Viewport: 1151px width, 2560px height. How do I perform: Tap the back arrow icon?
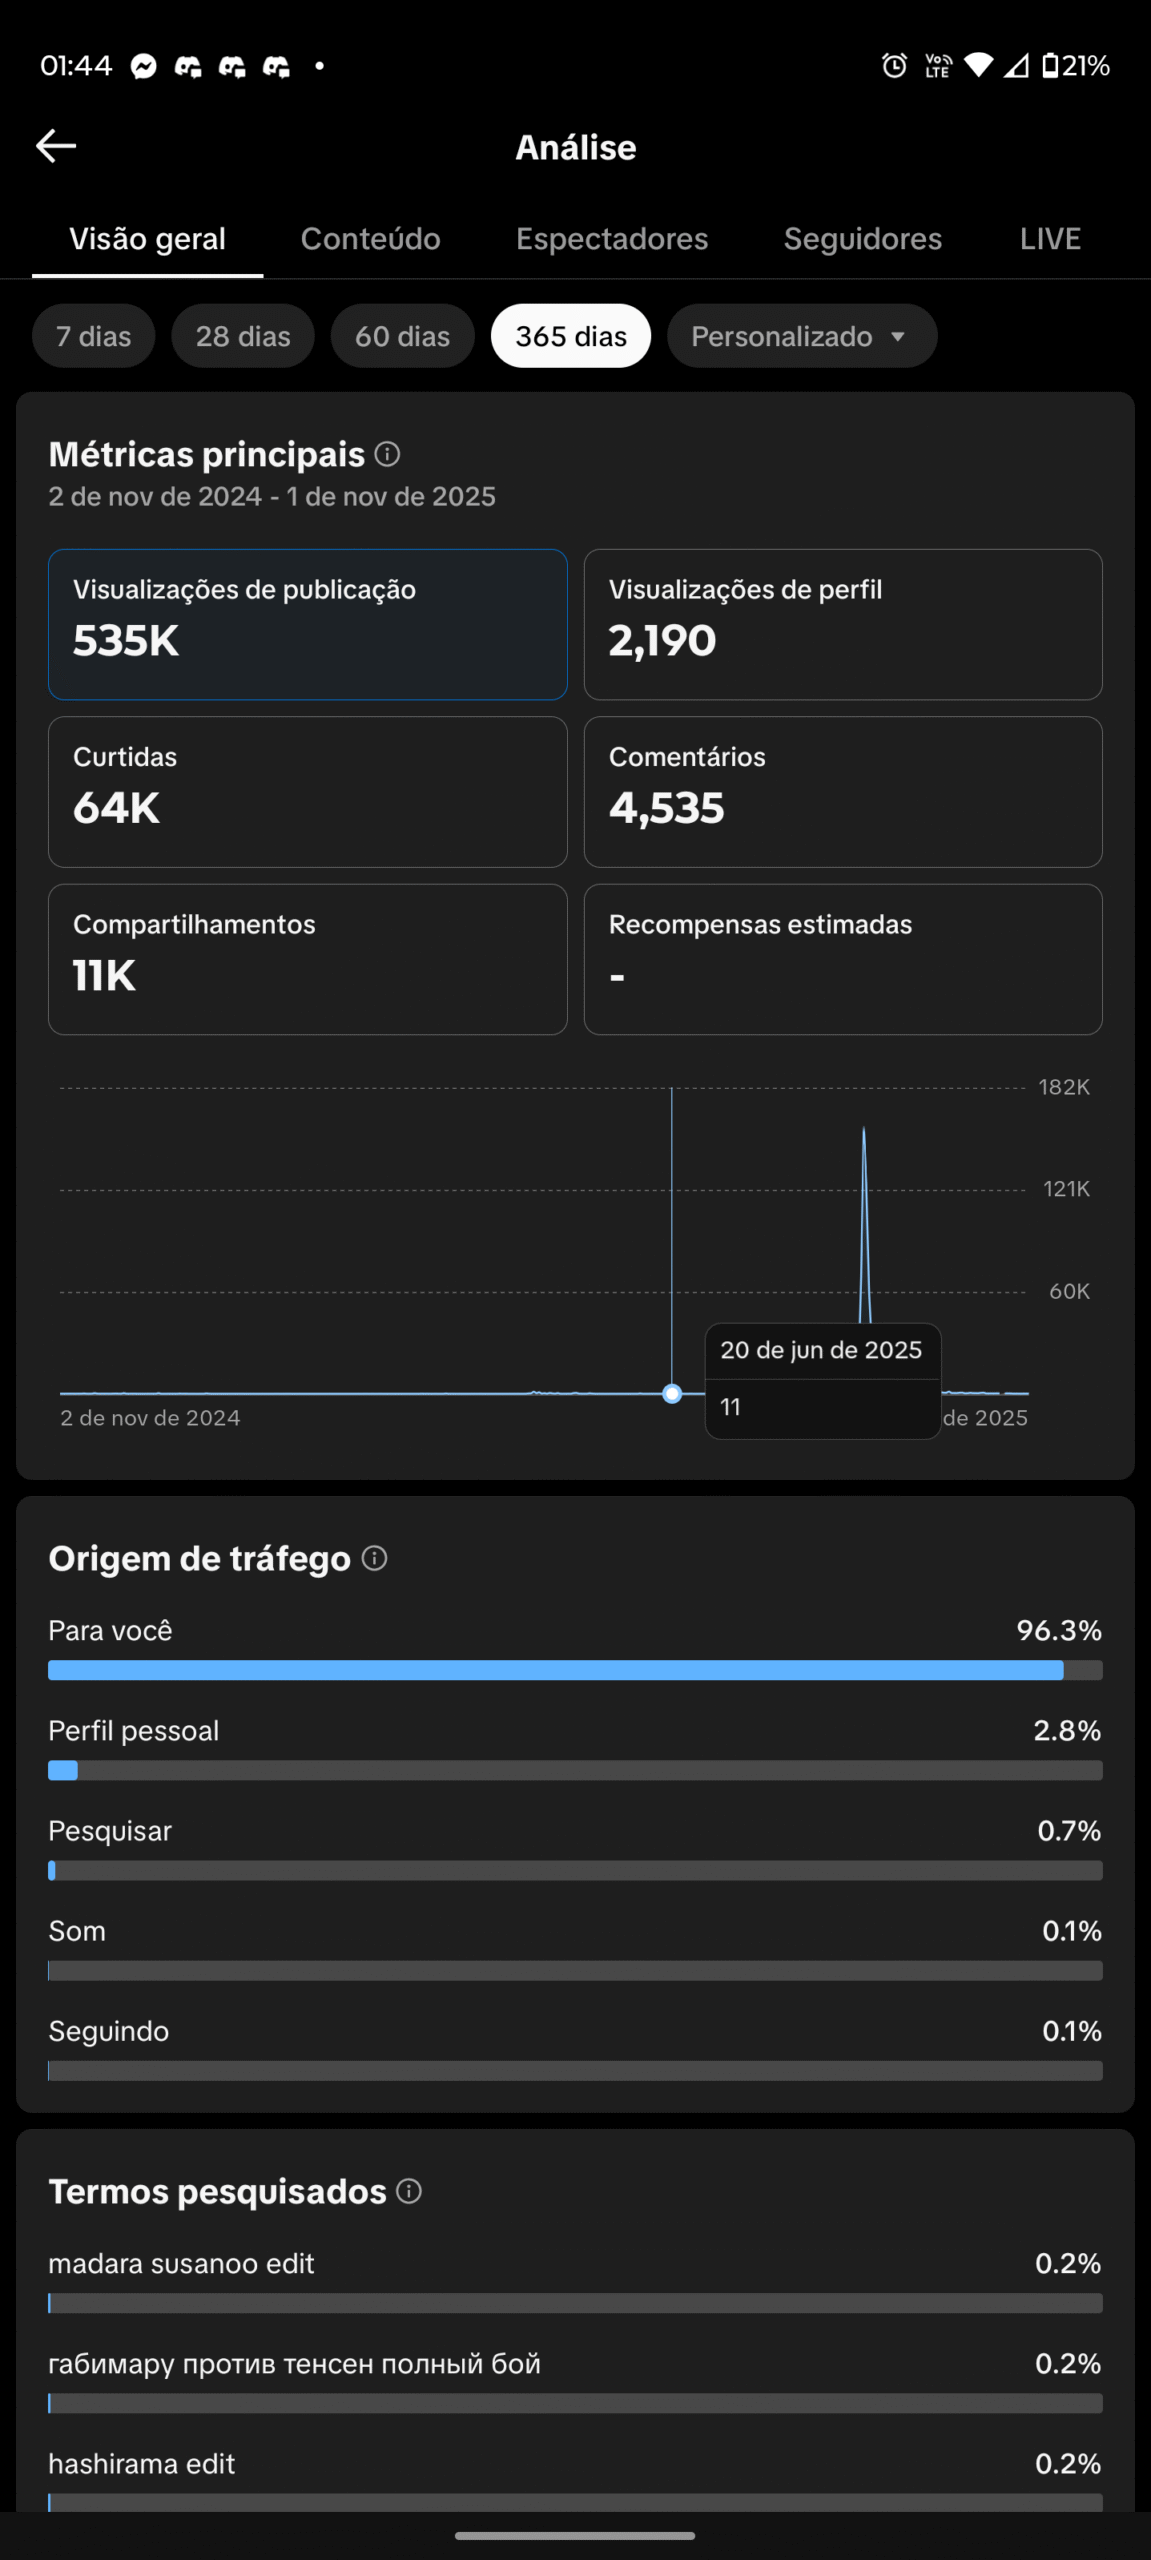click(x=56, y=146)
